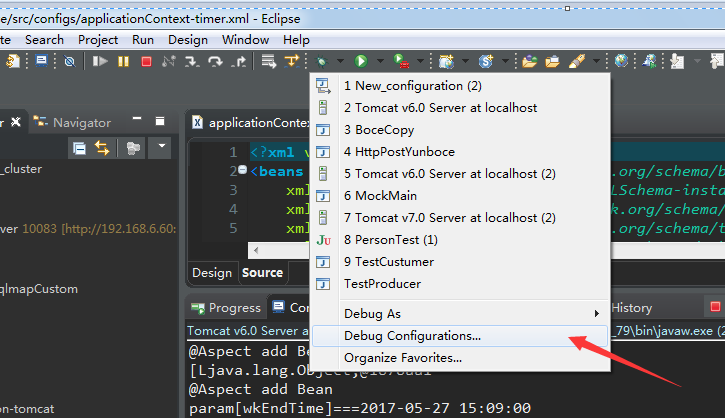Toggle Skip All Breakpoints icon
Viewport: 725px width, 418px height.
[69, 61]
